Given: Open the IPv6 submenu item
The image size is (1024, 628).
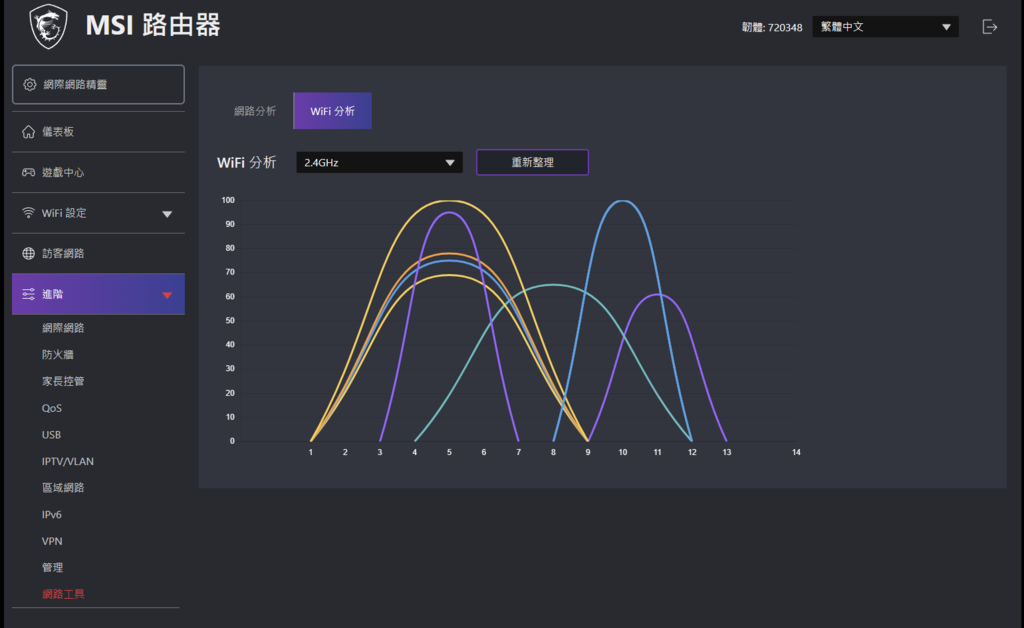Looking at the screenshot, I should (x=52, y=514).
